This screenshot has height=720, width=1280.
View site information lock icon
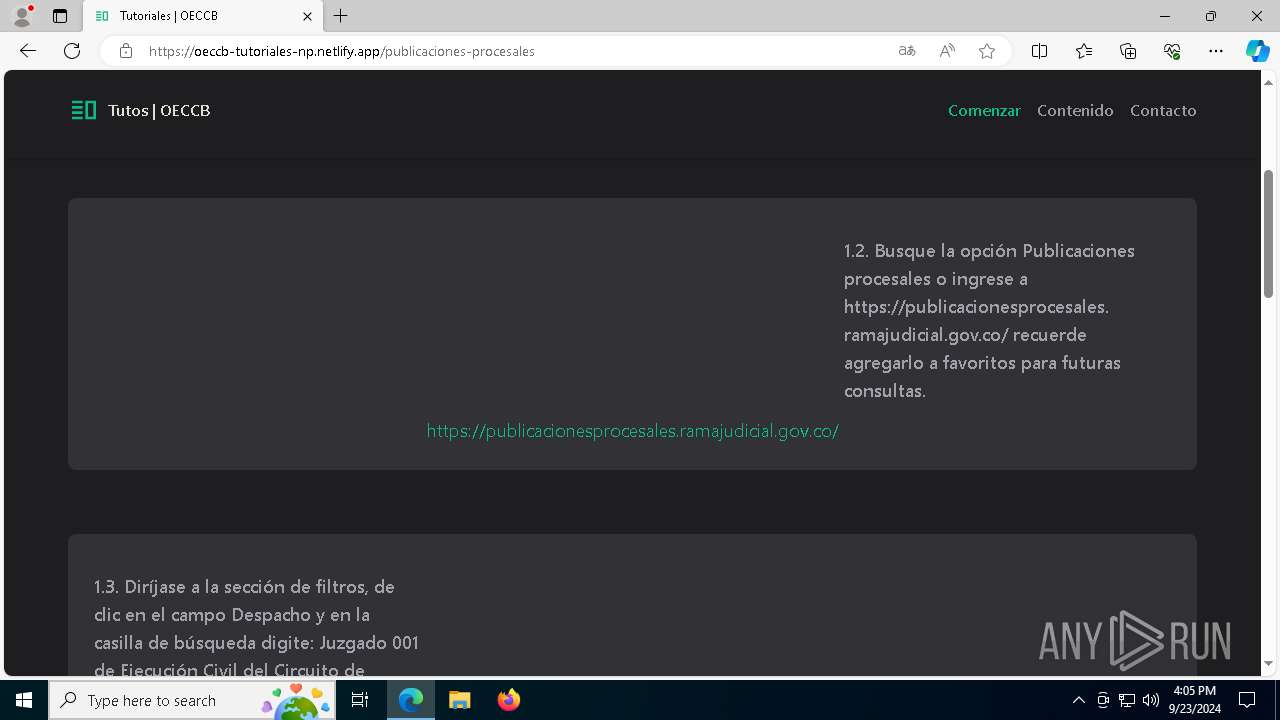click(x=126, y=51)
